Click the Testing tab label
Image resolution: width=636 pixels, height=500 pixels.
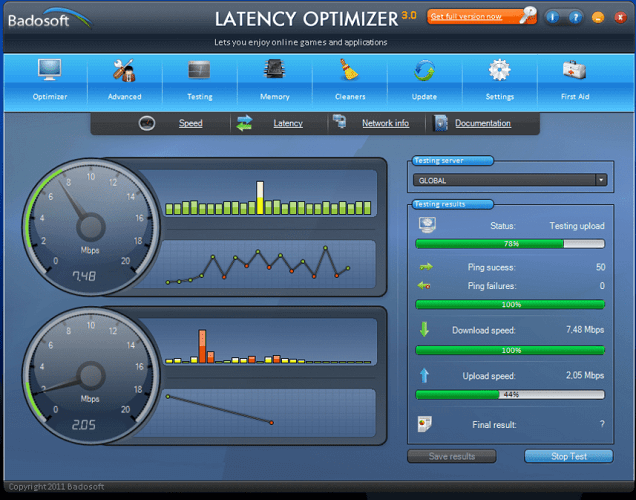(200, 97)
